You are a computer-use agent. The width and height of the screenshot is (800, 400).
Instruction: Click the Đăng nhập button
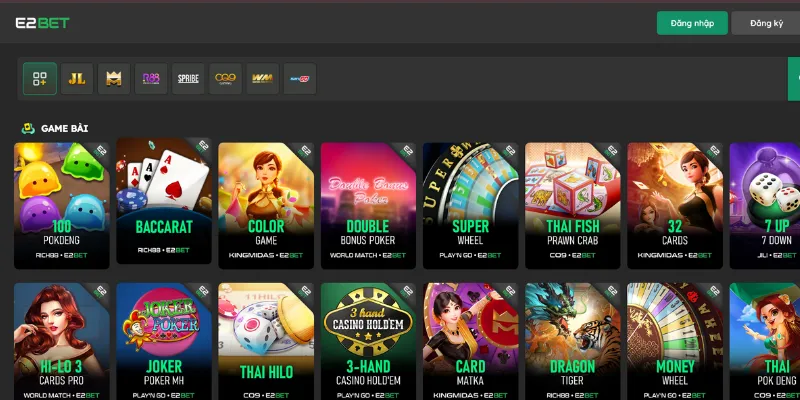click(x=692, y=23)
